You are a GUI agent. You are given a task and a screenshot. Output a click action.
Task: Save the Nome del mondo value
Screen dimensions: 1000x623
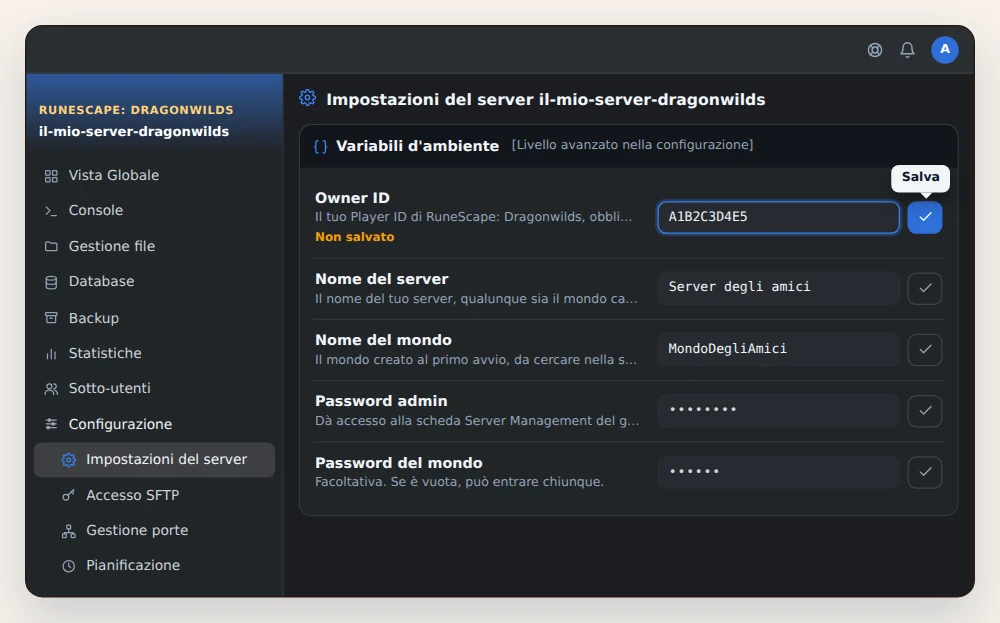coord(925,349)
